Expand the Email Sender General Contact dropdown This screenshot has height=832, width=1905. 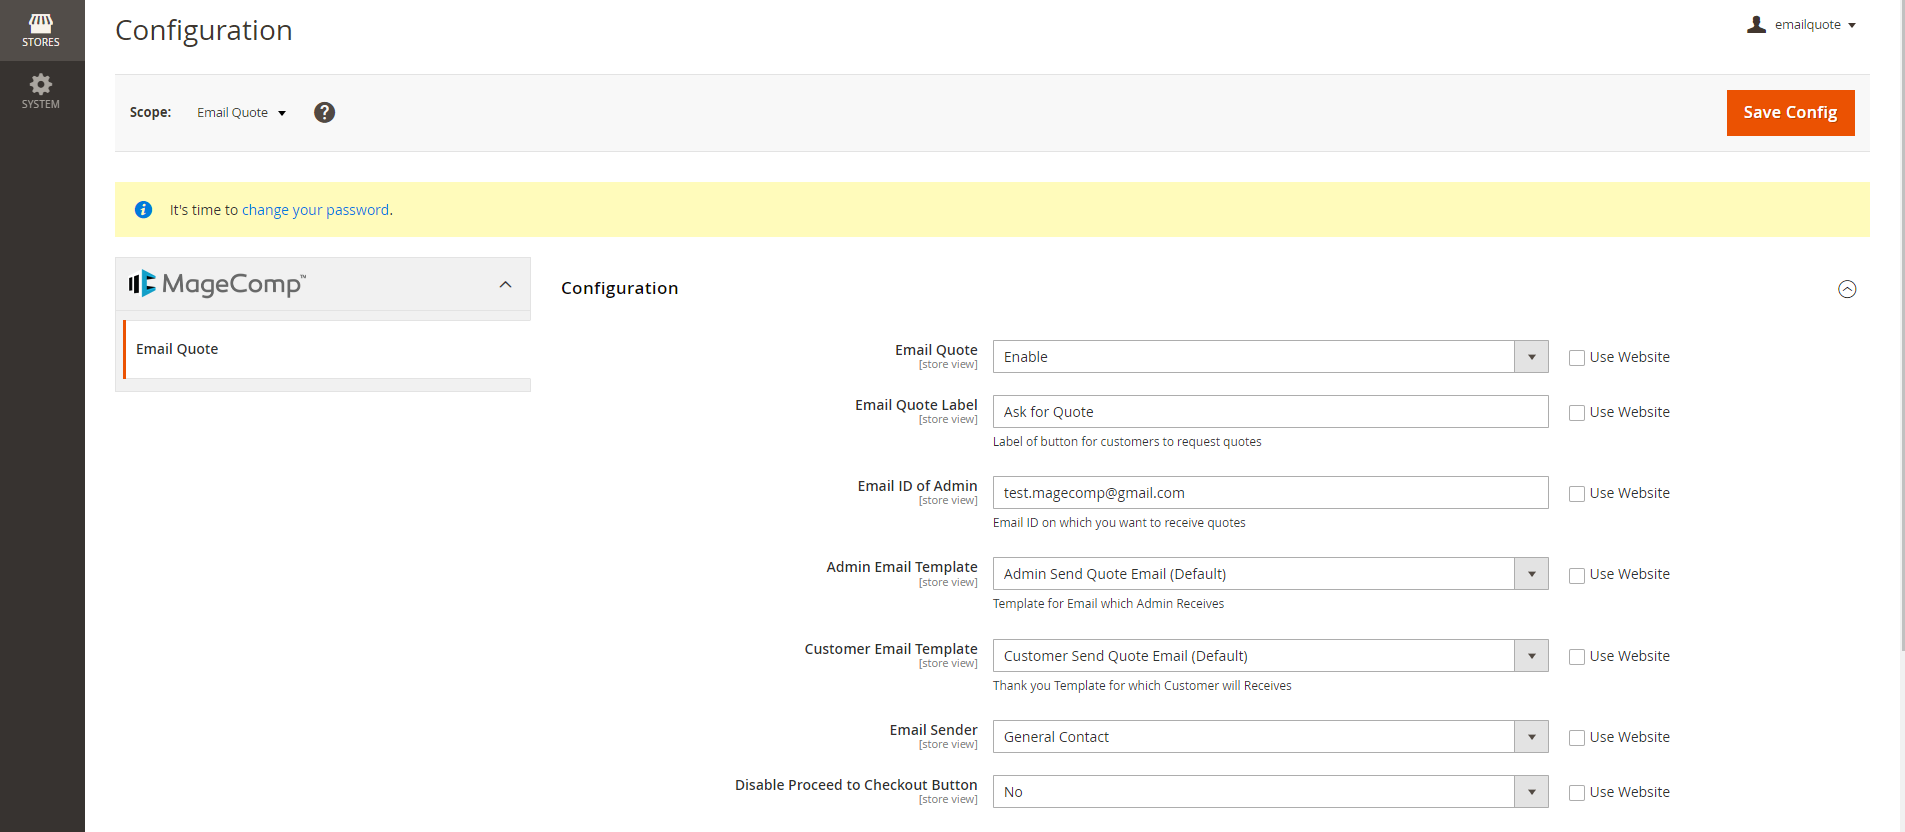[1270, 737]
